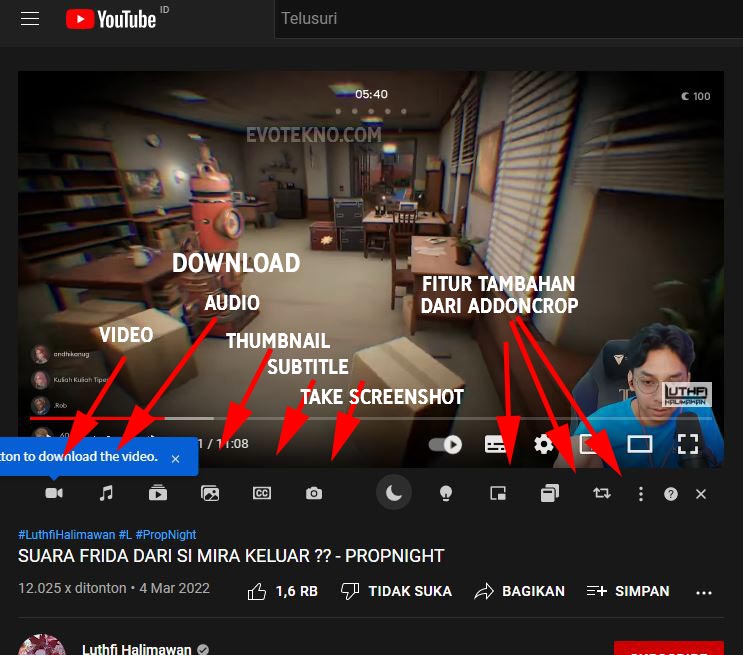
Task: Toggle dark mode moon button
Action: point(394,492)
